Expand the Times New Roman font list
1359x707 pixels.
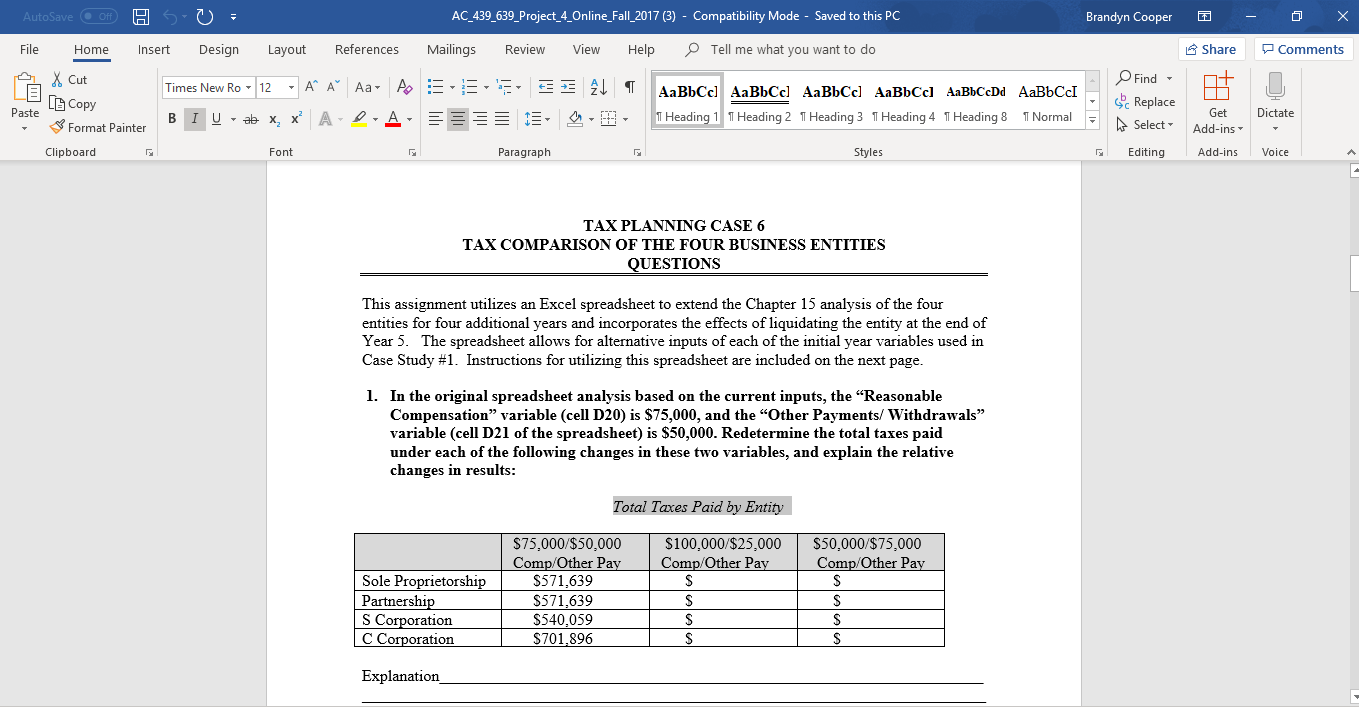249,87
